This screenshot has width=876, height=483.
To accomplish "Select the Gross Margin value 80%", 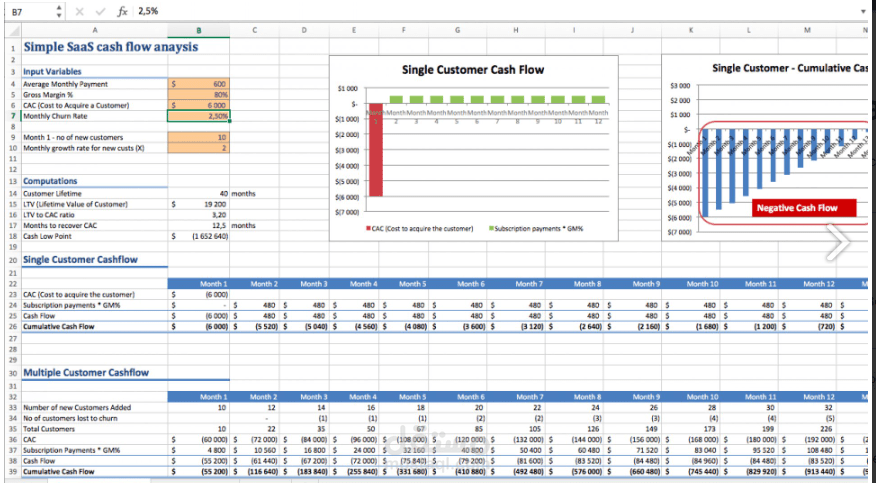I will click(198, 95).
